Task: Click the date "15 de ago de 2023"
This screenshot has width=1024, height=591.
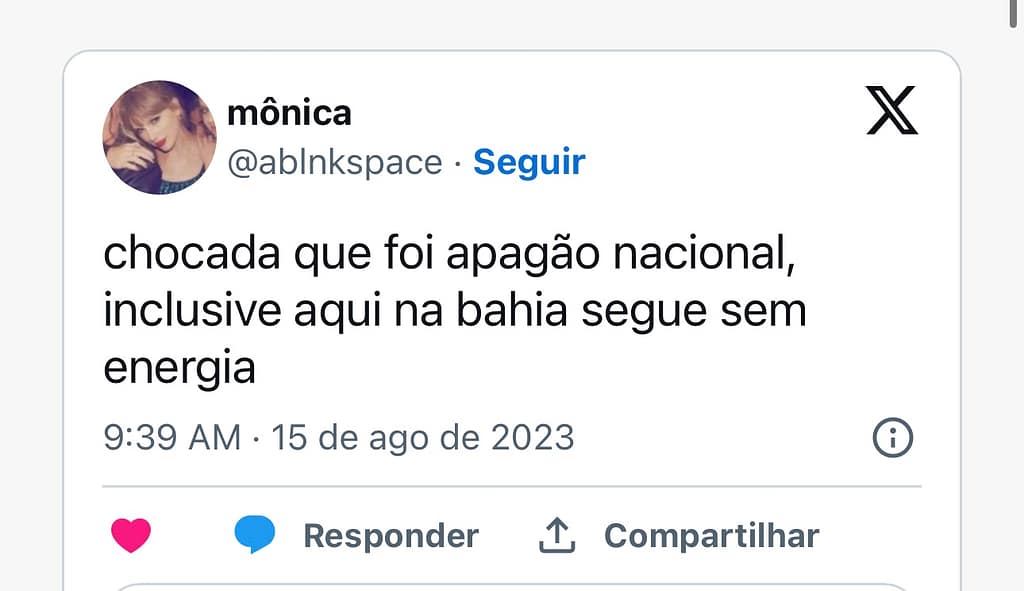Action: 423,438
